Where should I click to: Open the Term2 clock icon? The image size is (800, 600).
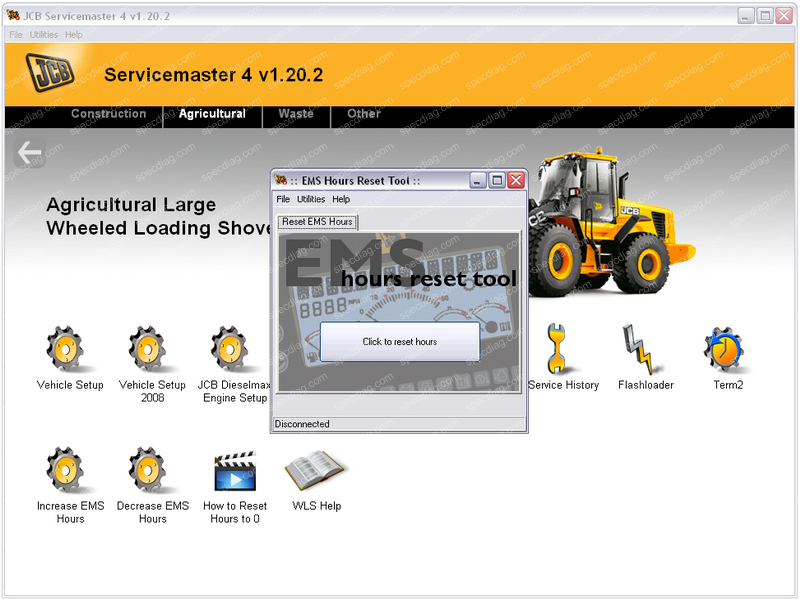coord(726,350)
